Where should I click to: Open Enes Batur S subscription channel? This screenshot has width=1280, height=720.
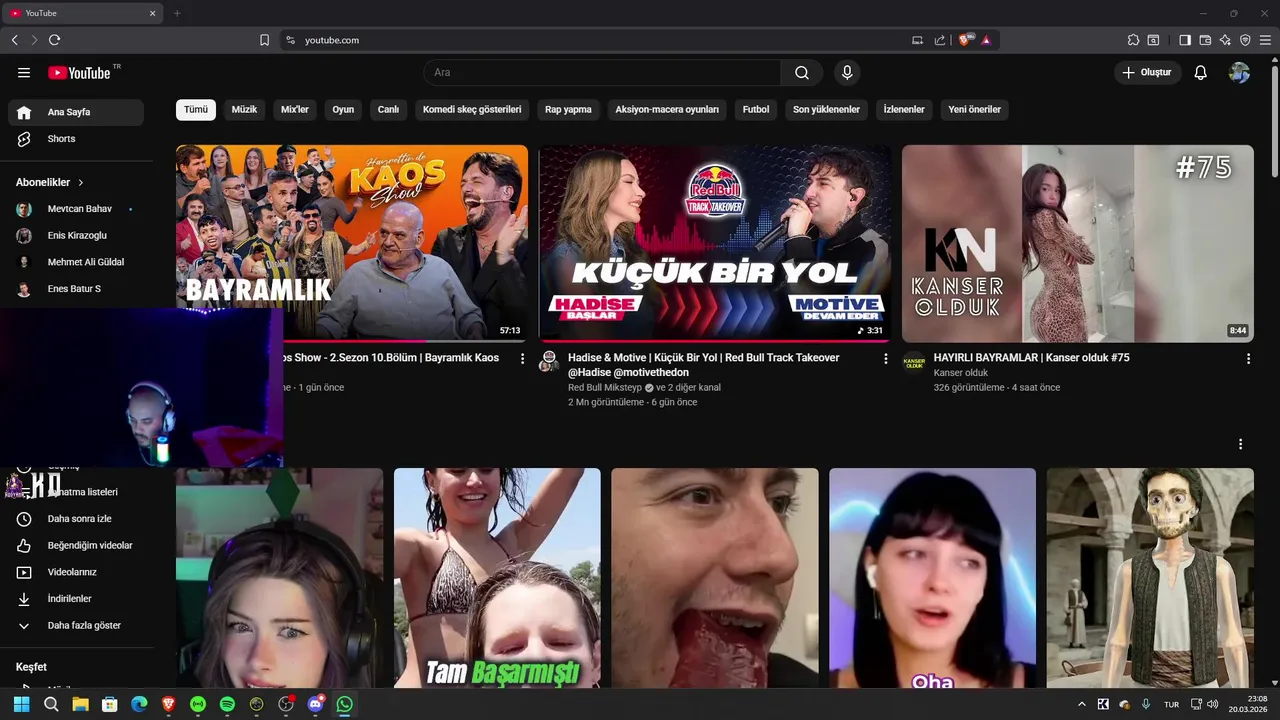pyautogui.click(x=76, y=289)
